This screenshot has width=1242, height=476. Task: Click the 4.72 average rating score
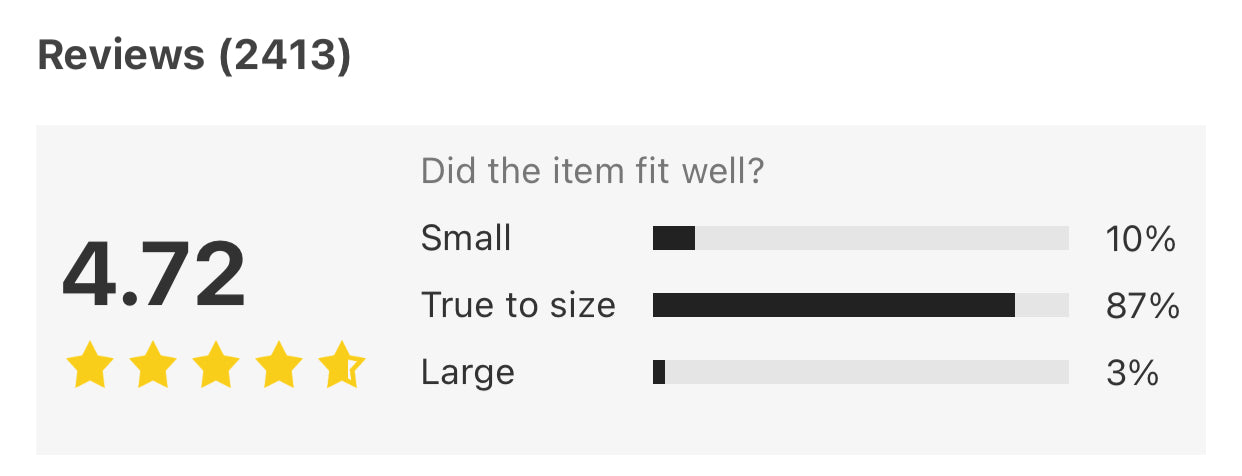153,274
